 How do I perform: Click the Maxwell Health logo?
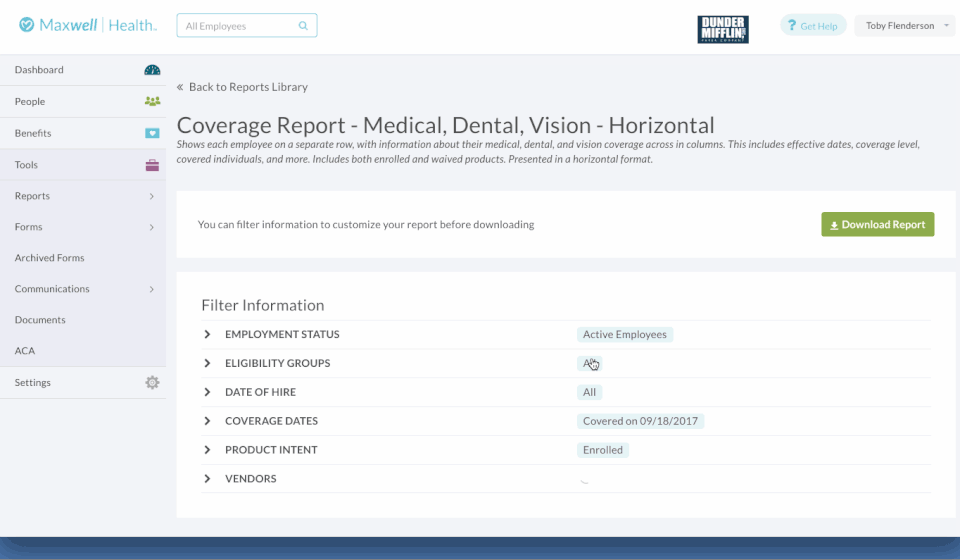88,25
